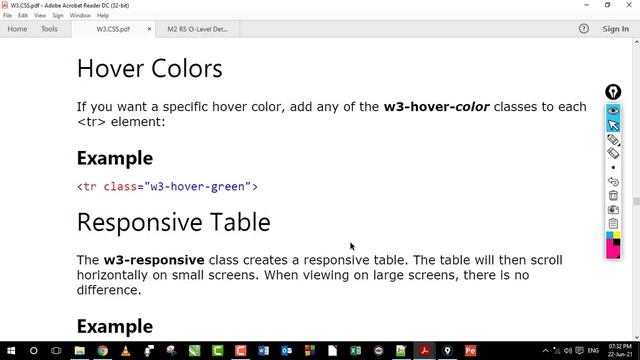Open Excel from taskbar
The height and width of the screenshot is (360, 640).
[356, 351]
